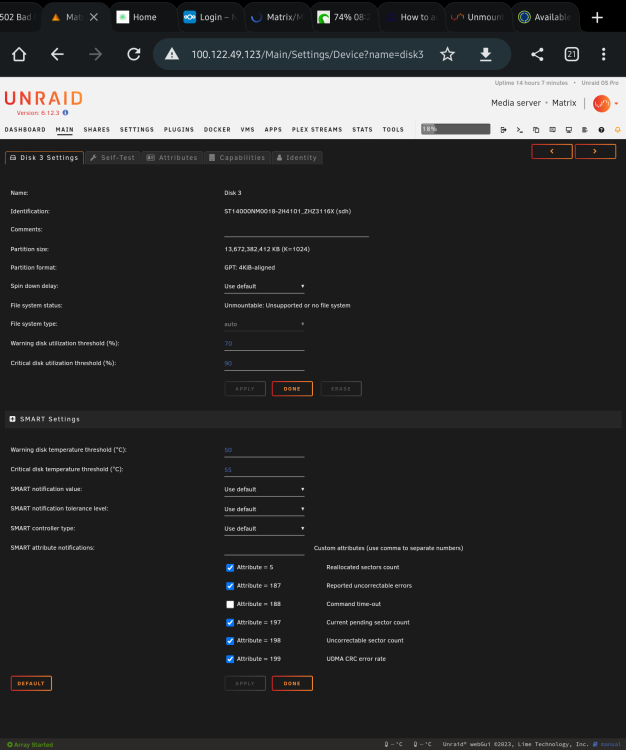Click Done button under disk settings

(x=292, y=389)
